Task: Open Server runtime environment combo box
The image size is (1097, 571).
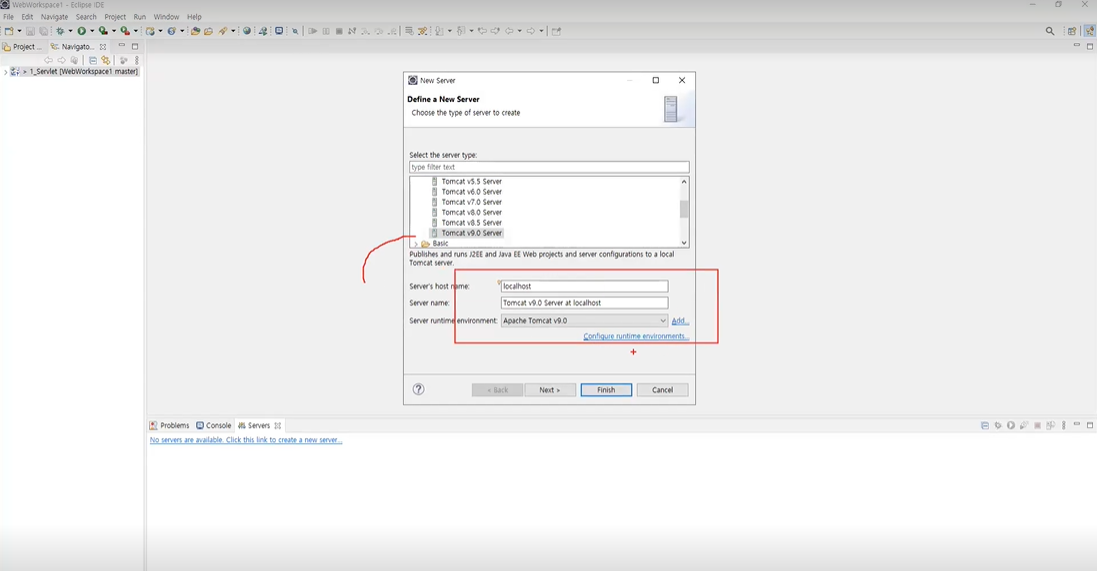Action: 584,320
